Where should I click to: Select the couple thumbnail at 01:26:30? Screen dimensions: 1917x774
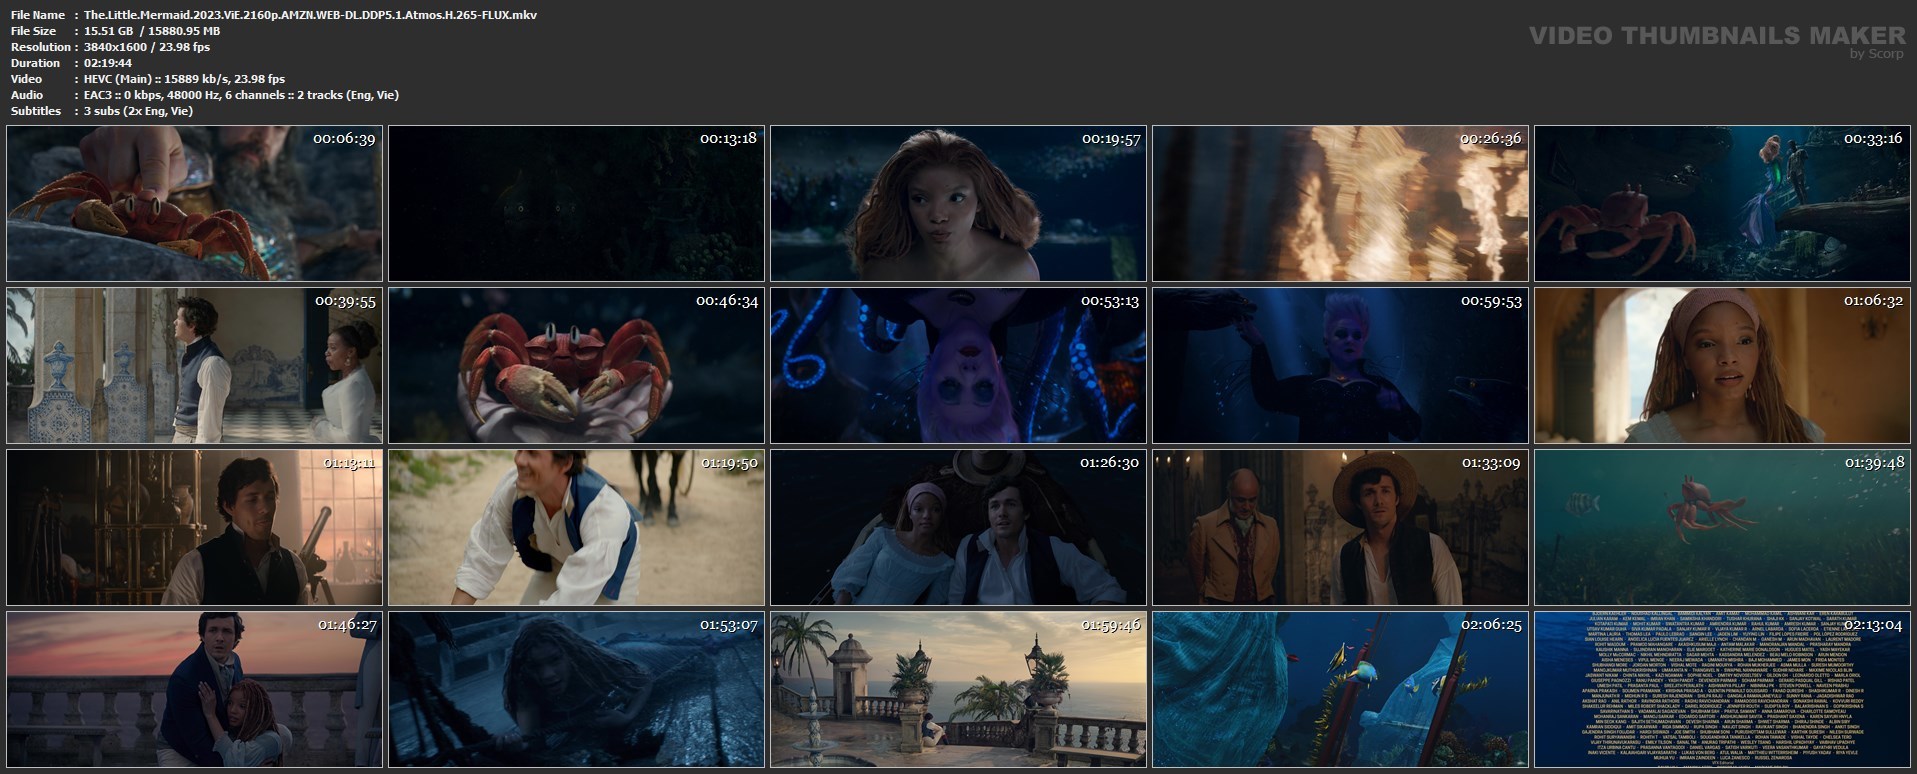(958, 527)
